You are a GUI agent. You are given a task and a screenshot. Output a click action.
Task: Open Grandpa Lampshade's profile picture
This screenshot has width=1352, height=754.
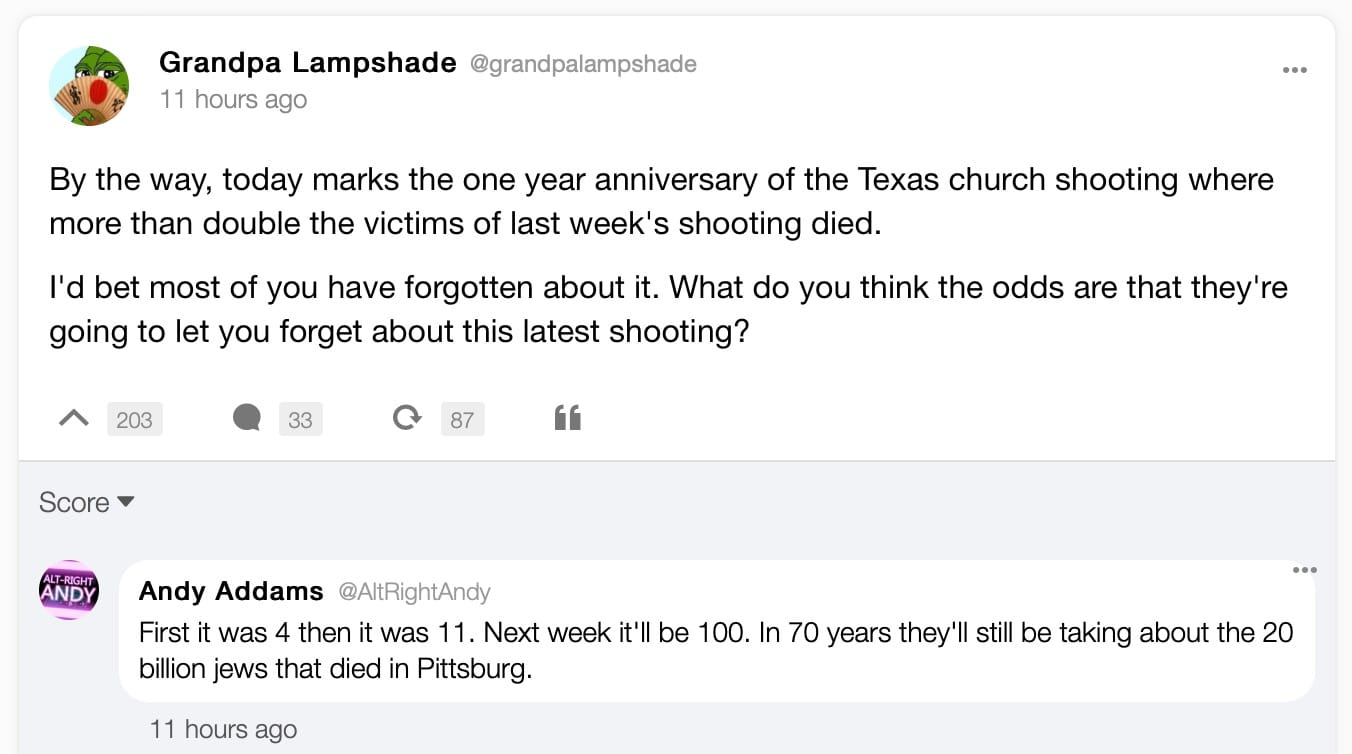[89, 85]
